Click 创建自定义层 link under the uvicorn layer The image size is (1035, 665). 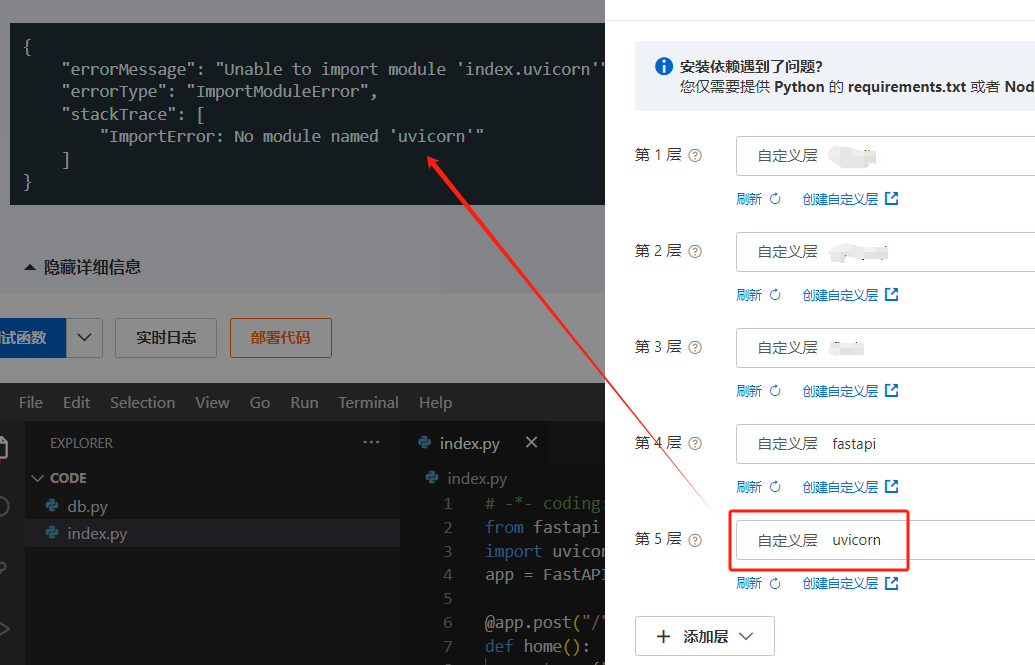(840, 583)
